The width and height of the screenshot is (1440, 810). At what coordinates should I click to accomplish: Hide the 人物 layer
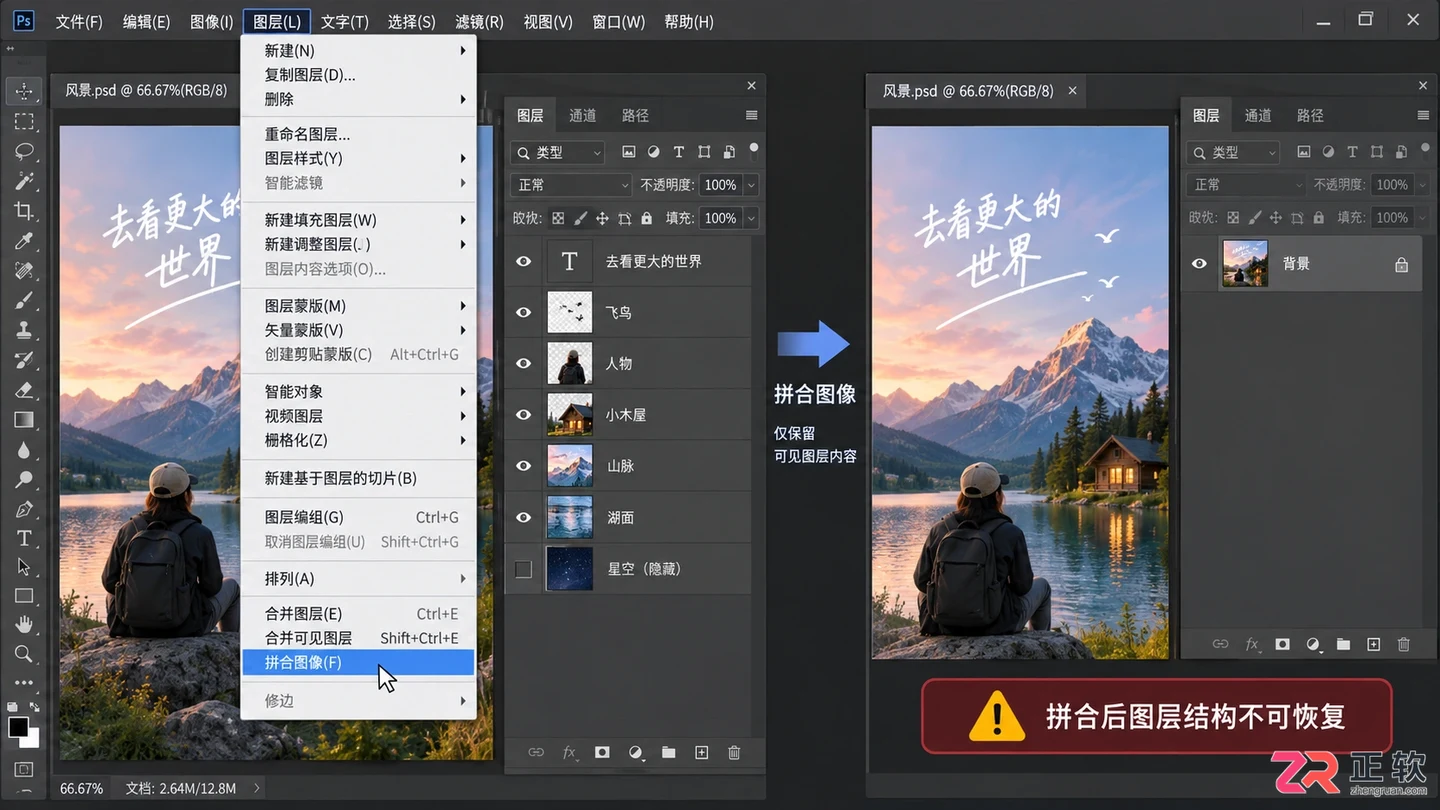tap(523, 364)
